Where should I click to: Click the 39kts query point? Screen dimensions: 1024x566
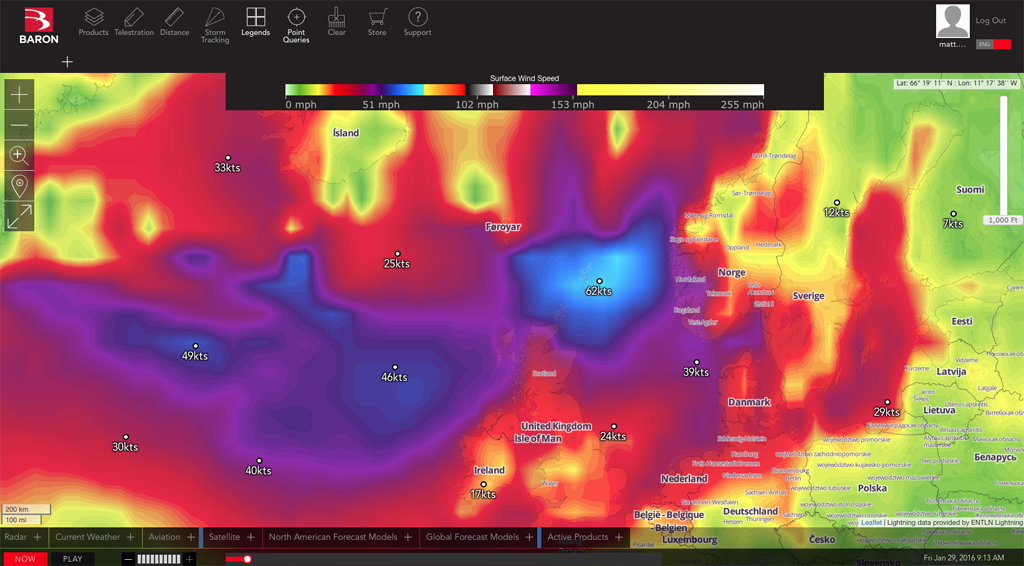click(696, 362)
